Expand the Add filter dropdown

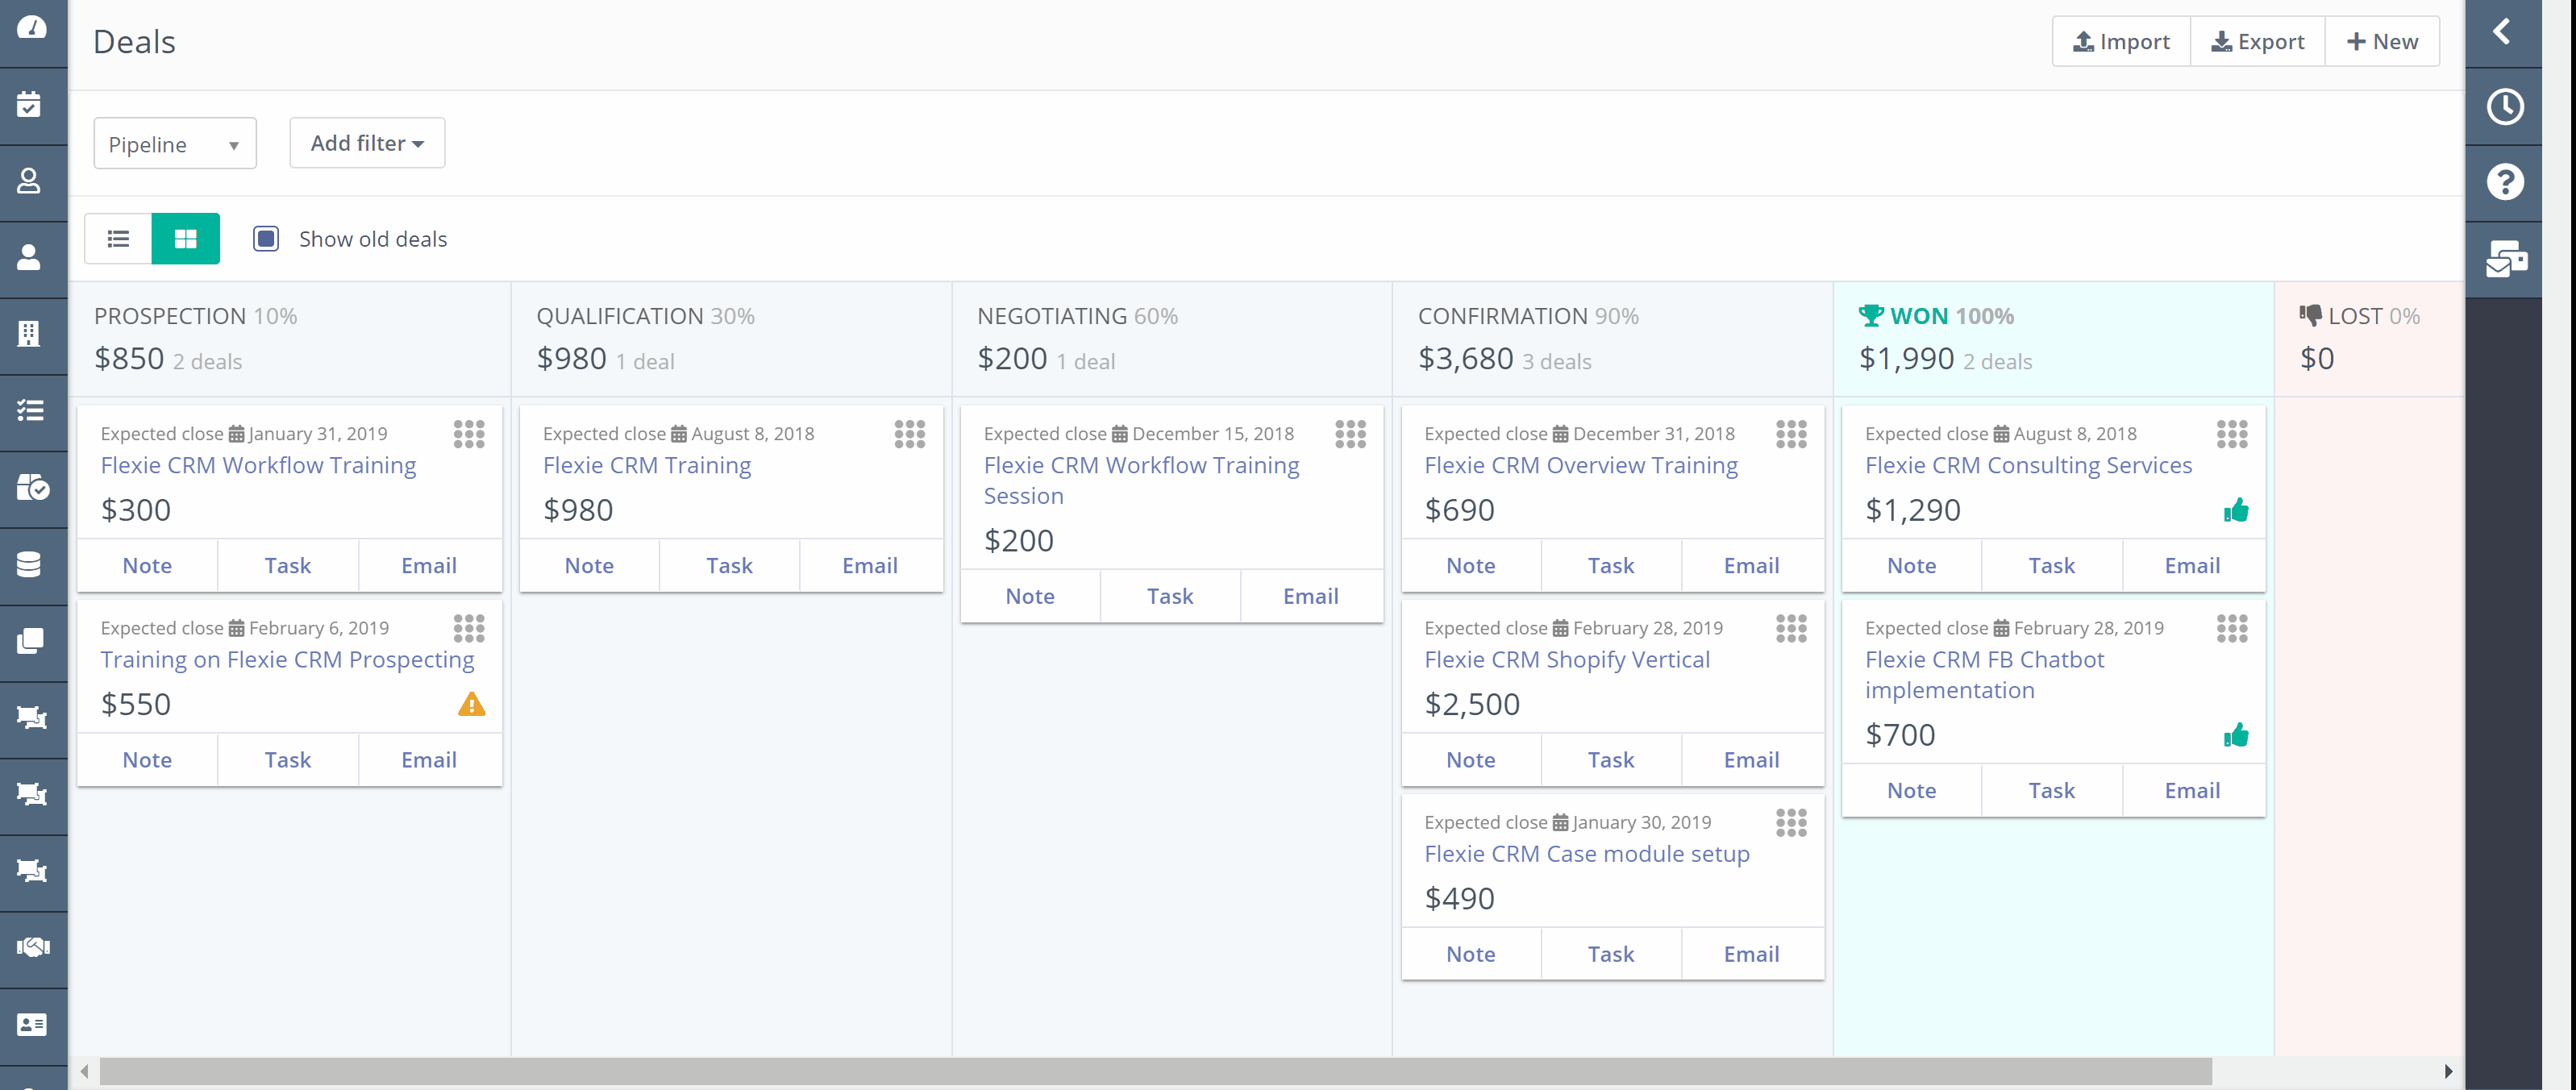pyautogui.click(x=367, y=143)
